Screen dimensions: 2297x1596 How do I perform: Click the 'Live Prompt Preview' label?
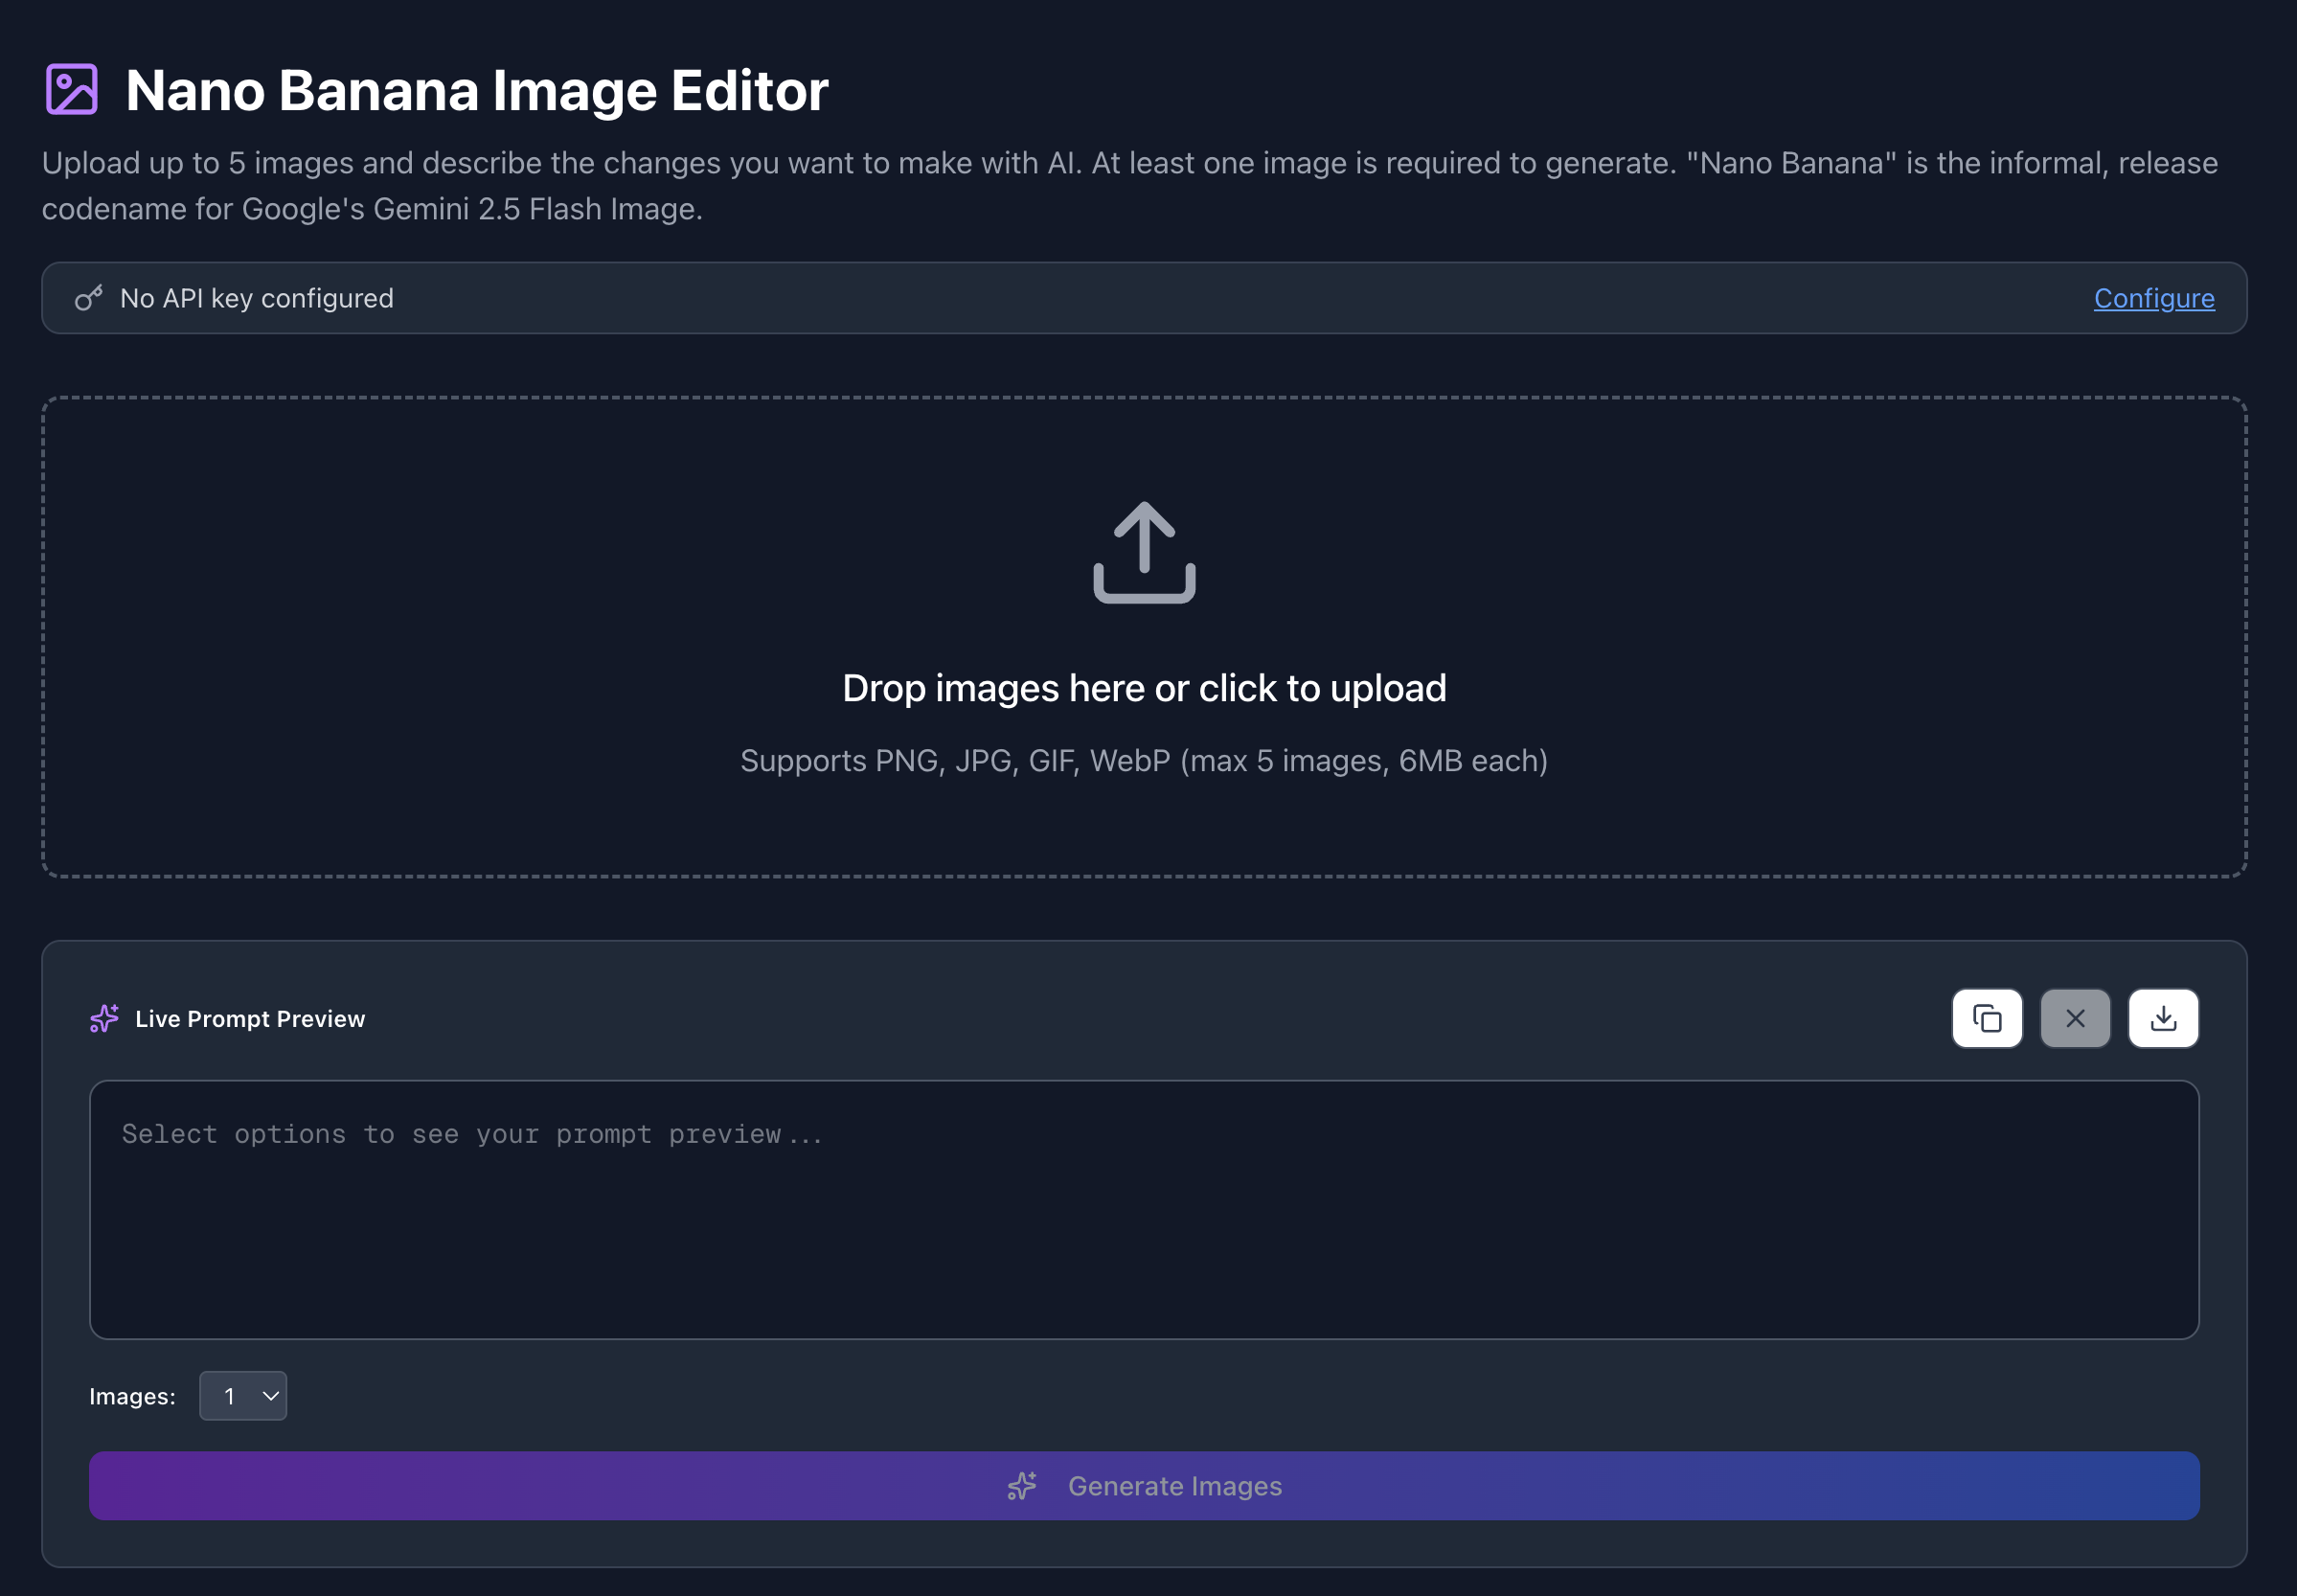[250, 1018]
